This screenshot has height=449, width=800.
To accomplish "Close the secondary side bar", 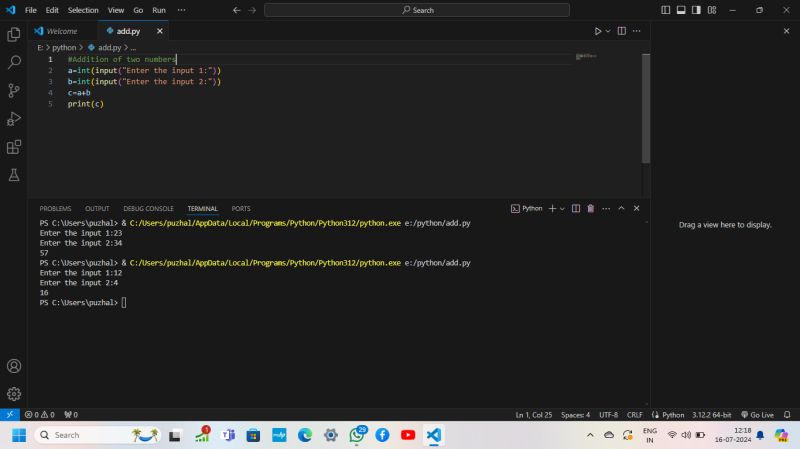I will coord(786,31).
